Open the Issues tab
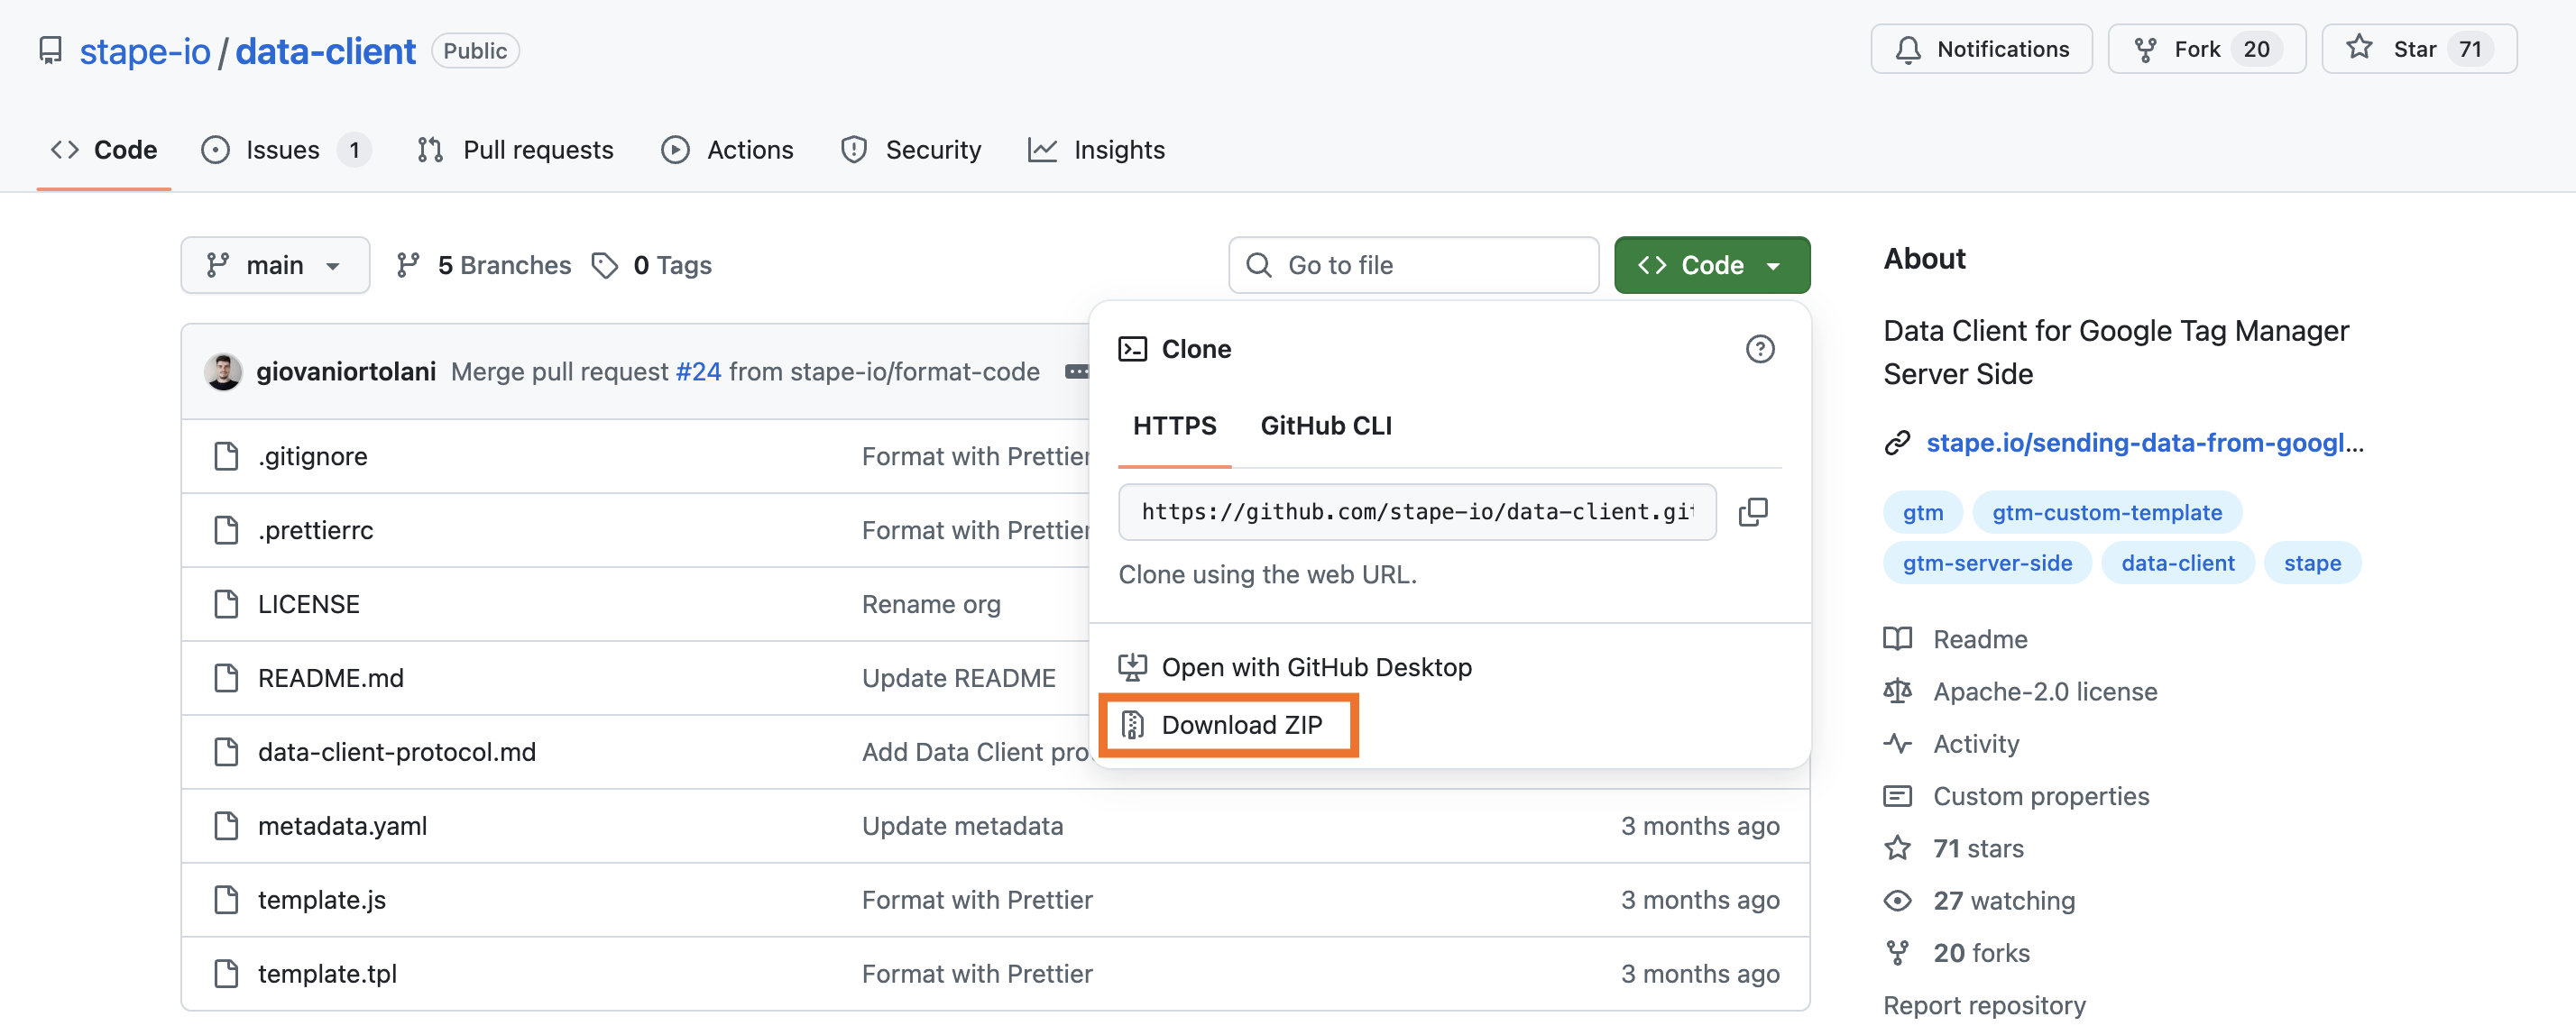The image size is (2576, 1035). [285, 150]
